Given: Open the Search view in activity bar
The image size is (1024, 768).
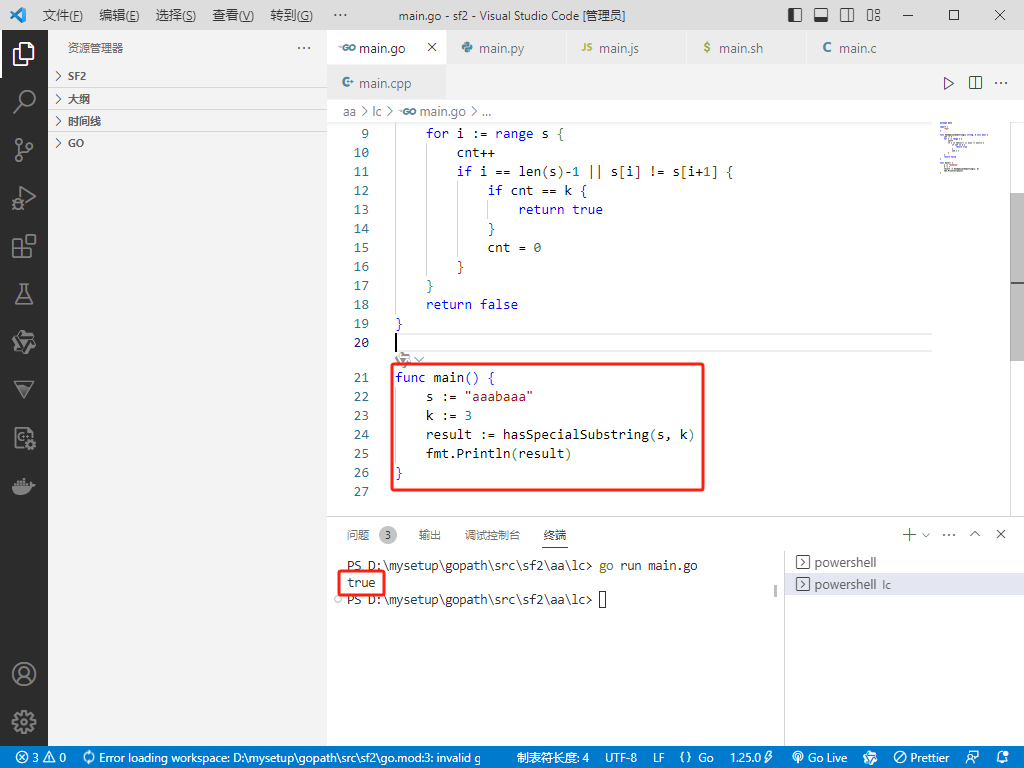Looking at the screenshot, I should 24,102.
